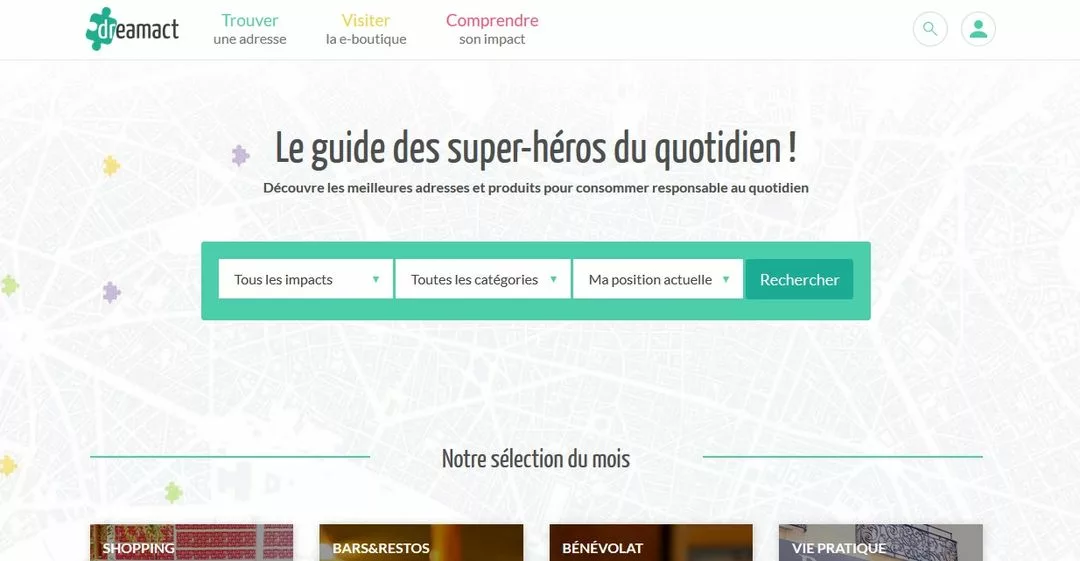This screenshot has height=561, width=1080.
Task: Open 'Visiter la e-boutique' menu item
Action: point(366,29)
